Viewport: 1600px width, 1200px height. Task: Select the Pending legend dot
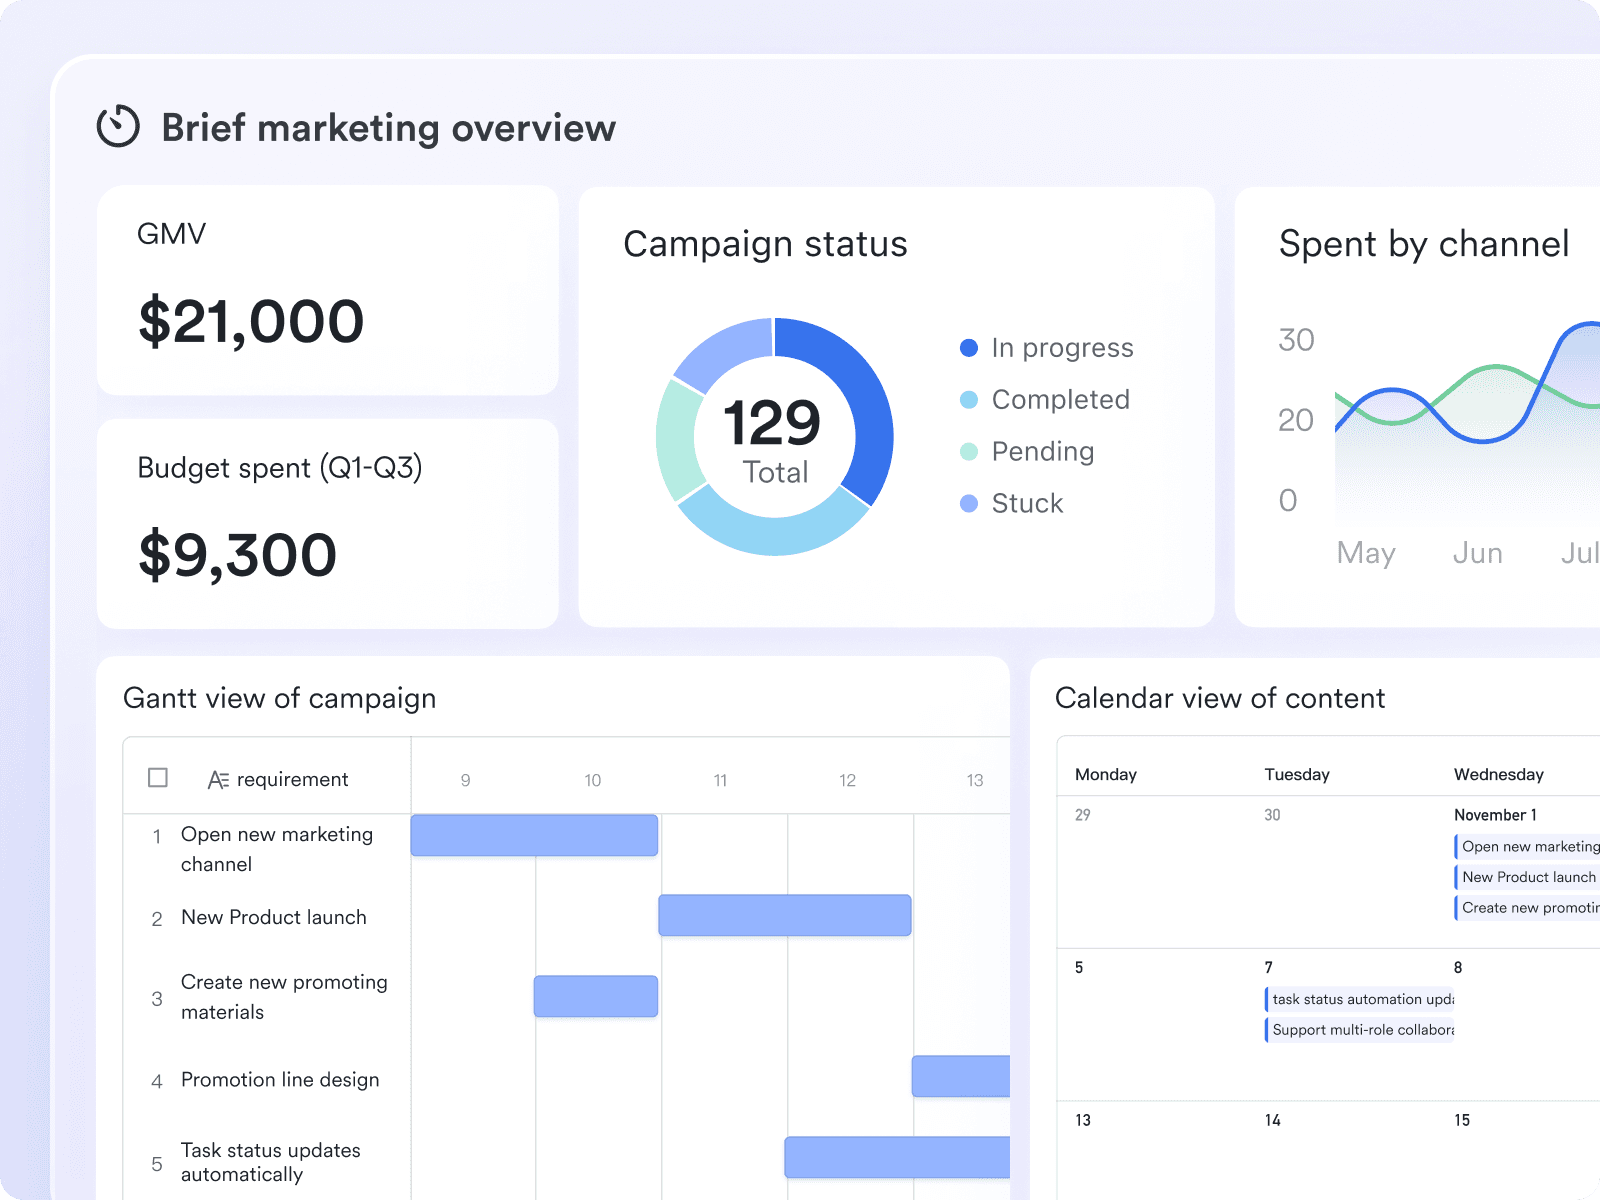click(x=969, y=452)
